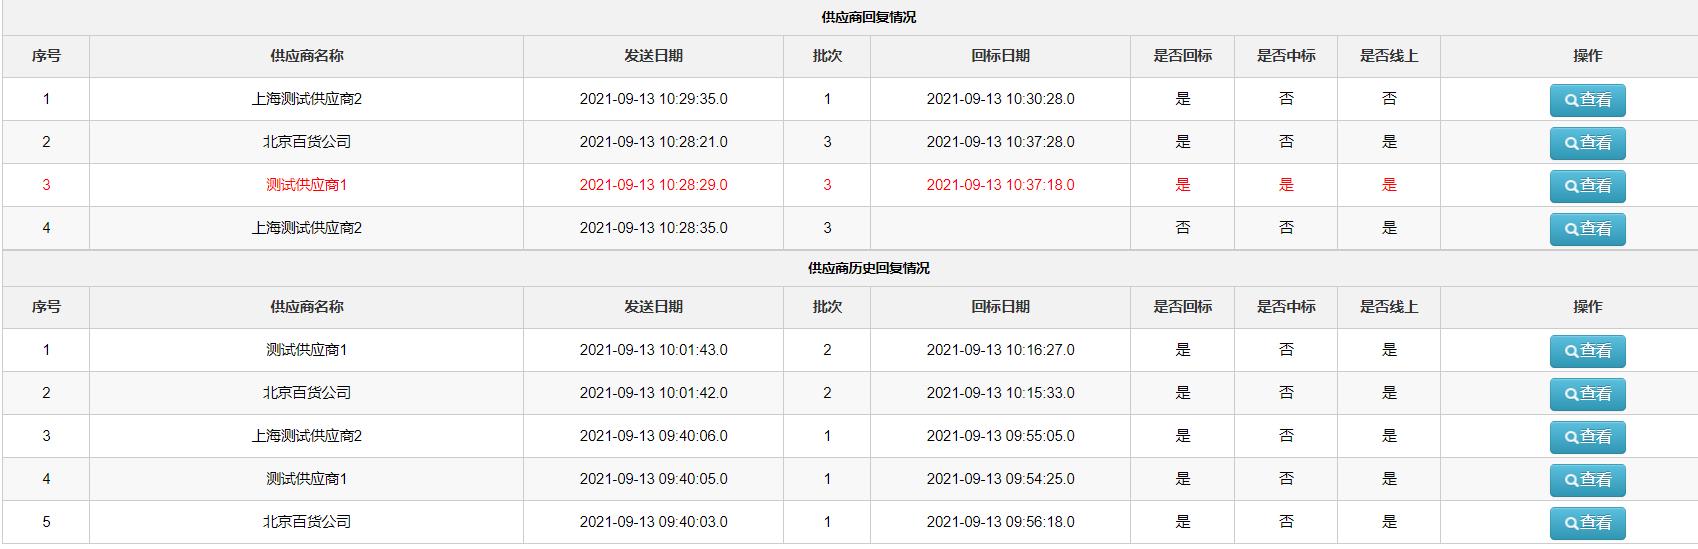Select 是否线上 header in history table
Image resolution: width=1698 pixels, height=549 pixels.
click(1389, 307)
